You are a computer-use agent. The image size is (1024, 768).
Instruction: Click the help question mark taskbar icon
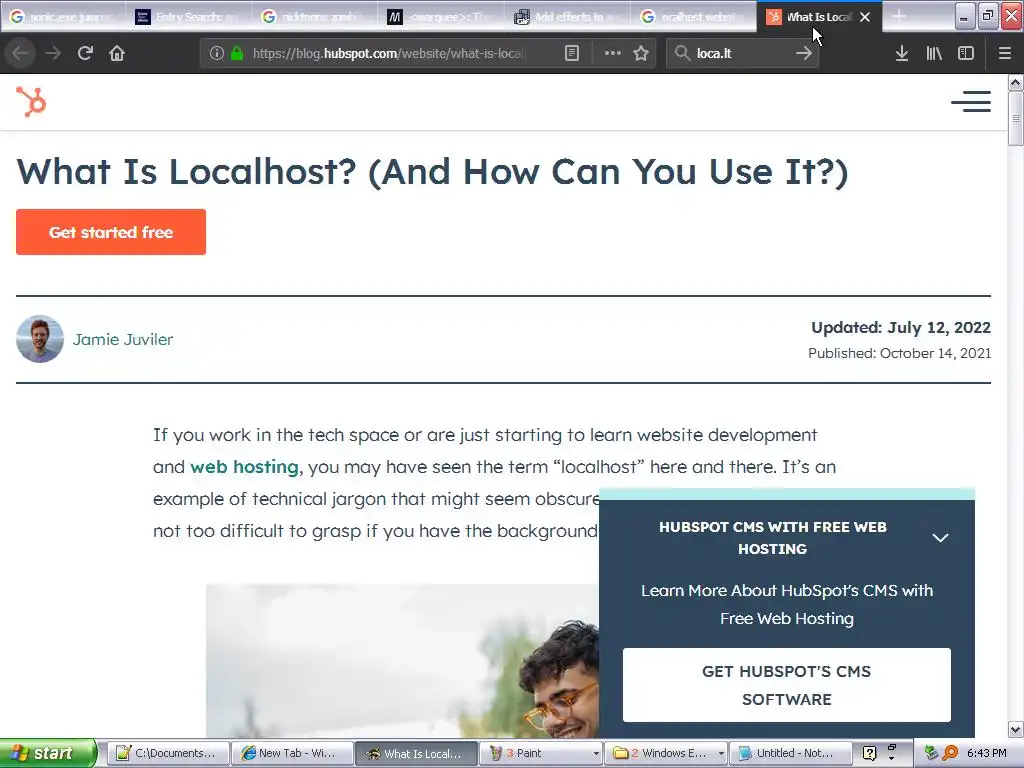(869, 753)
